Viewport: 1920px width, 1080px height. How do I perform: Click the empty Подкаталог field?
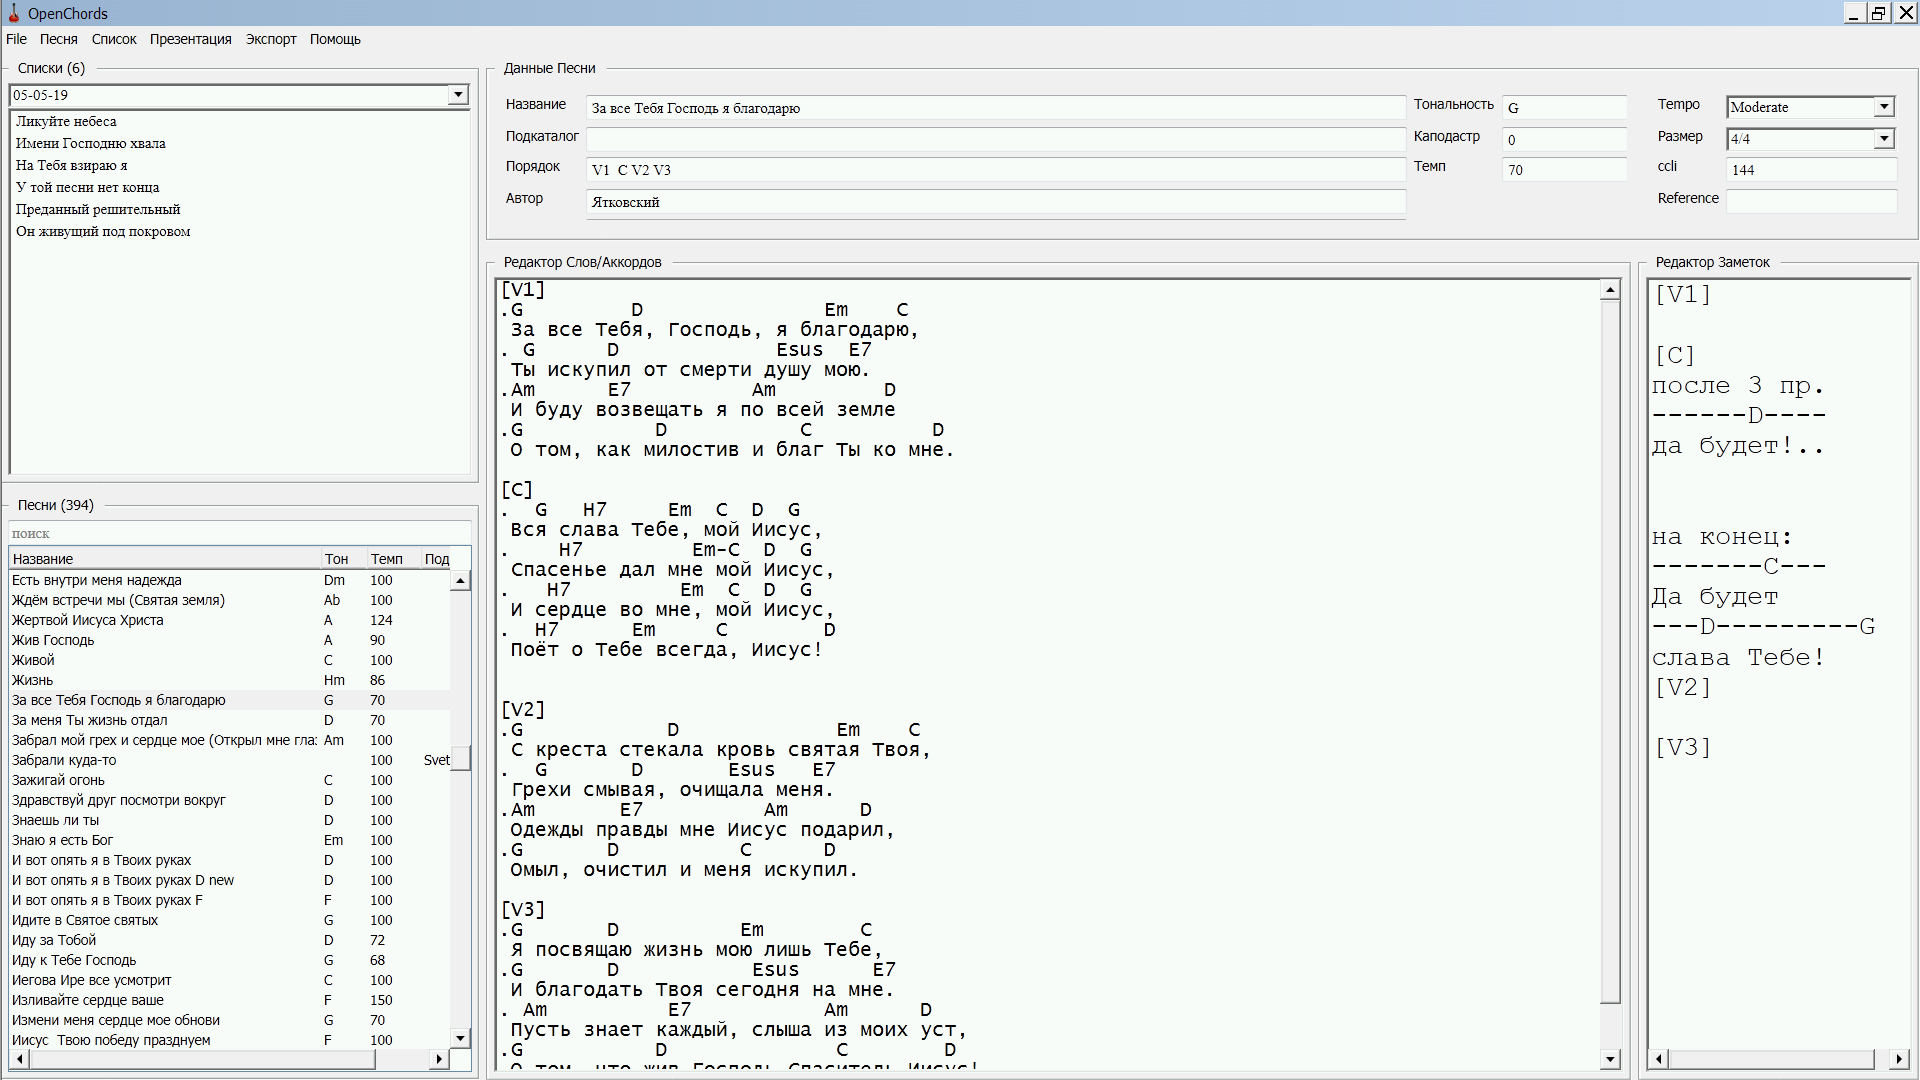996,139
